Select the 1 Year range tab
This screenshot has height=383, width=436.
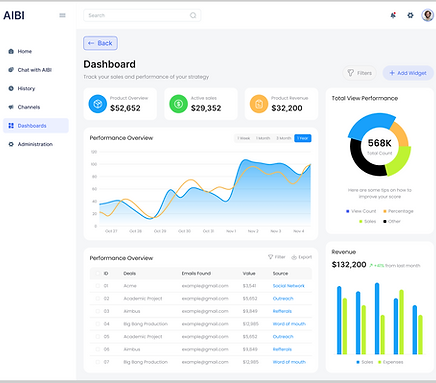[x=303, y=138]
